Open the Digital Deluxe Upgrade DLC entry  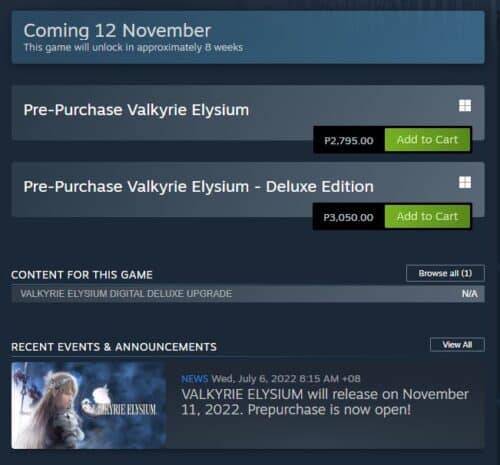[248, 294]
